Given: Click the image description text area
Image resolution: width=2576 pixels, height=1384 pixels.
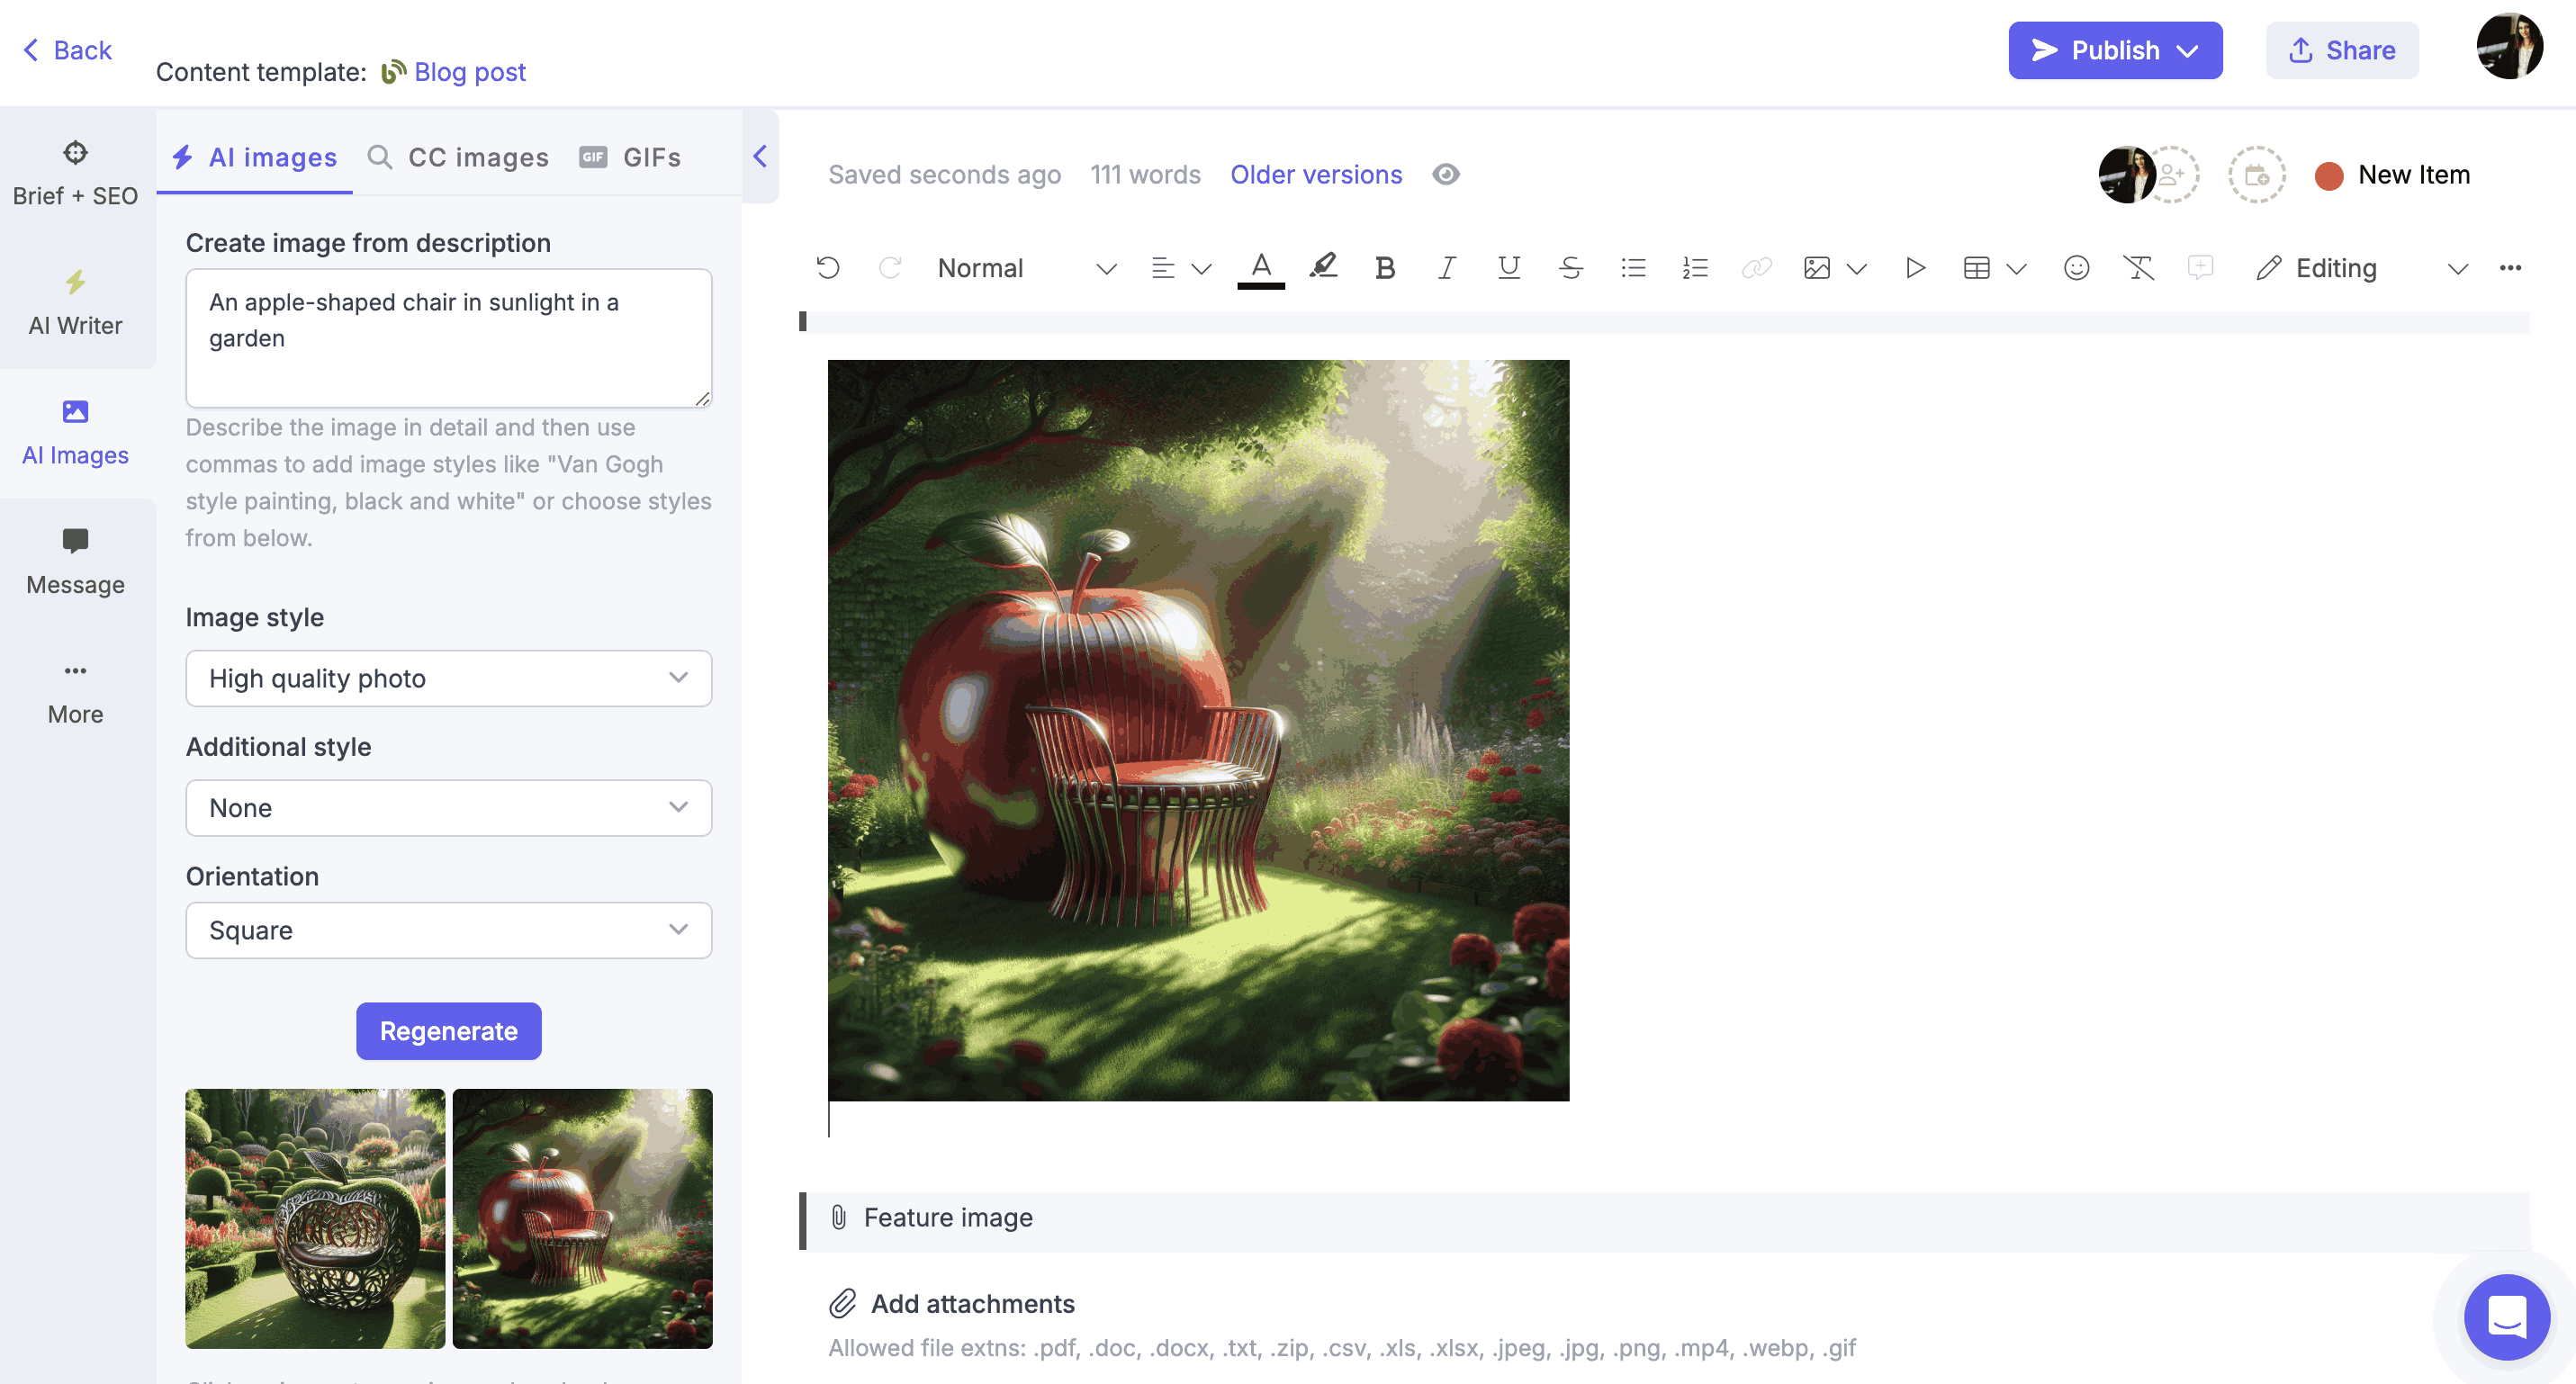Looking at the screenshot, I should pos(449,338).
